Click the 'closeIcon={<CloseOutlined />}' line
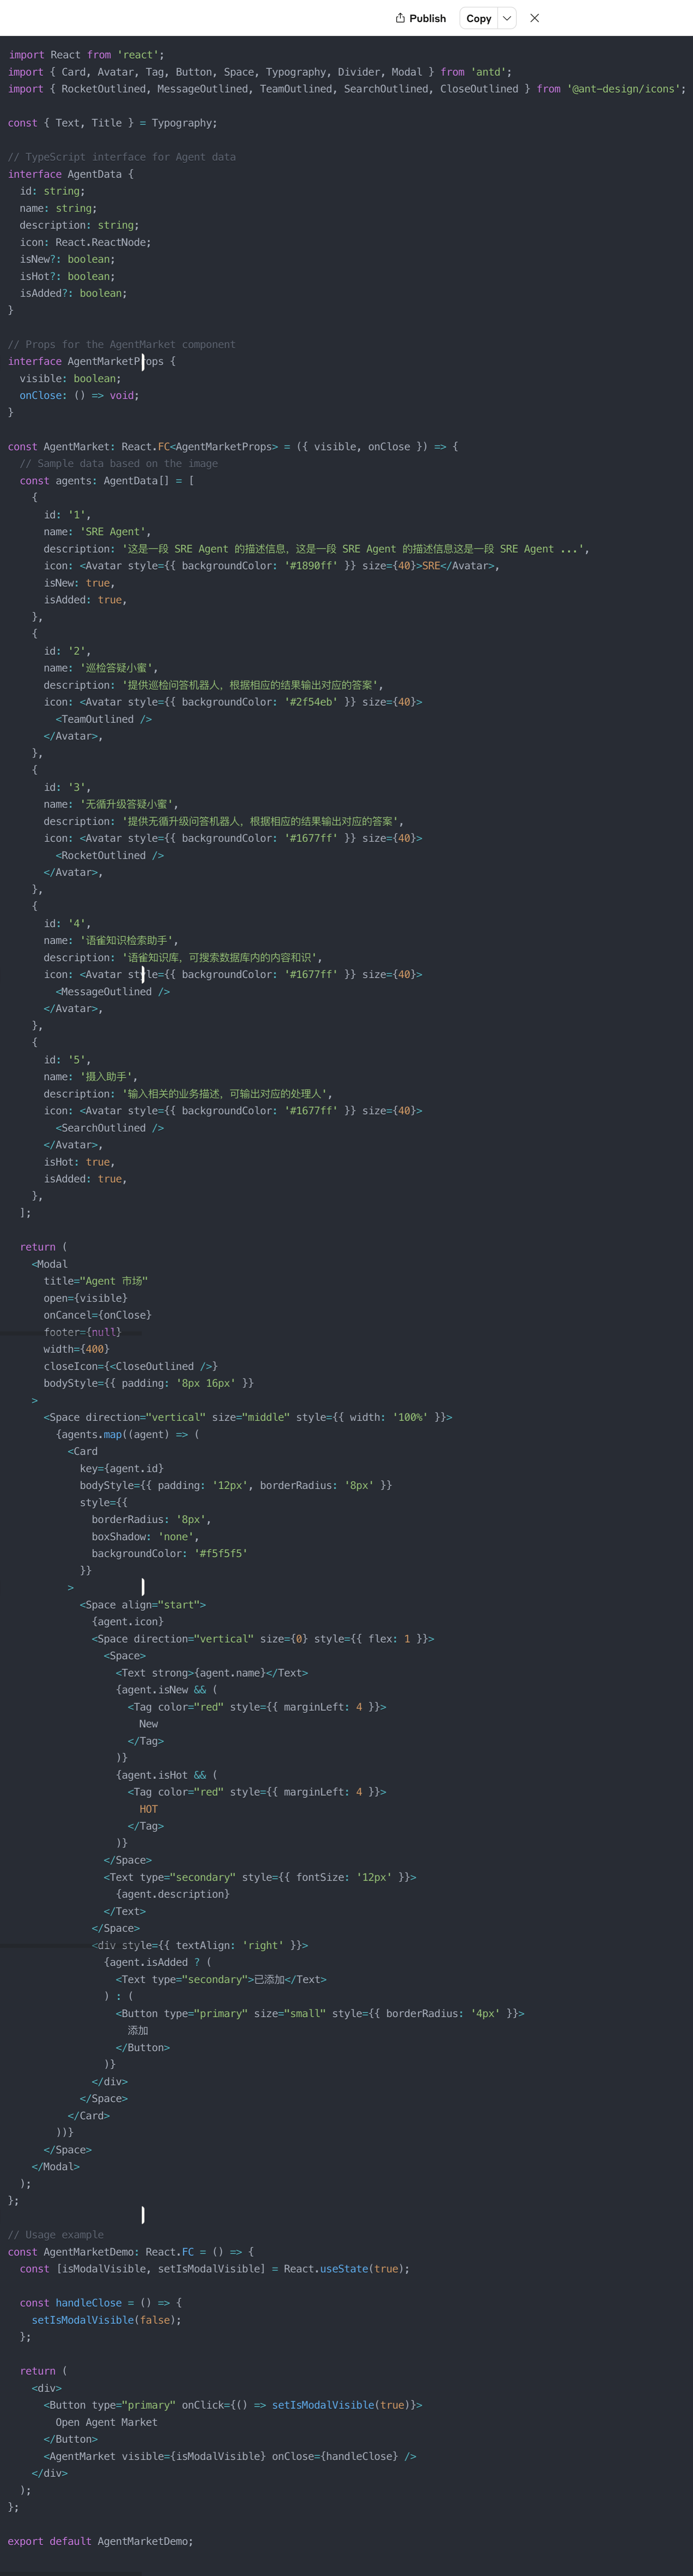The width and height of the screenshot is (693, 2576). 131,1366
